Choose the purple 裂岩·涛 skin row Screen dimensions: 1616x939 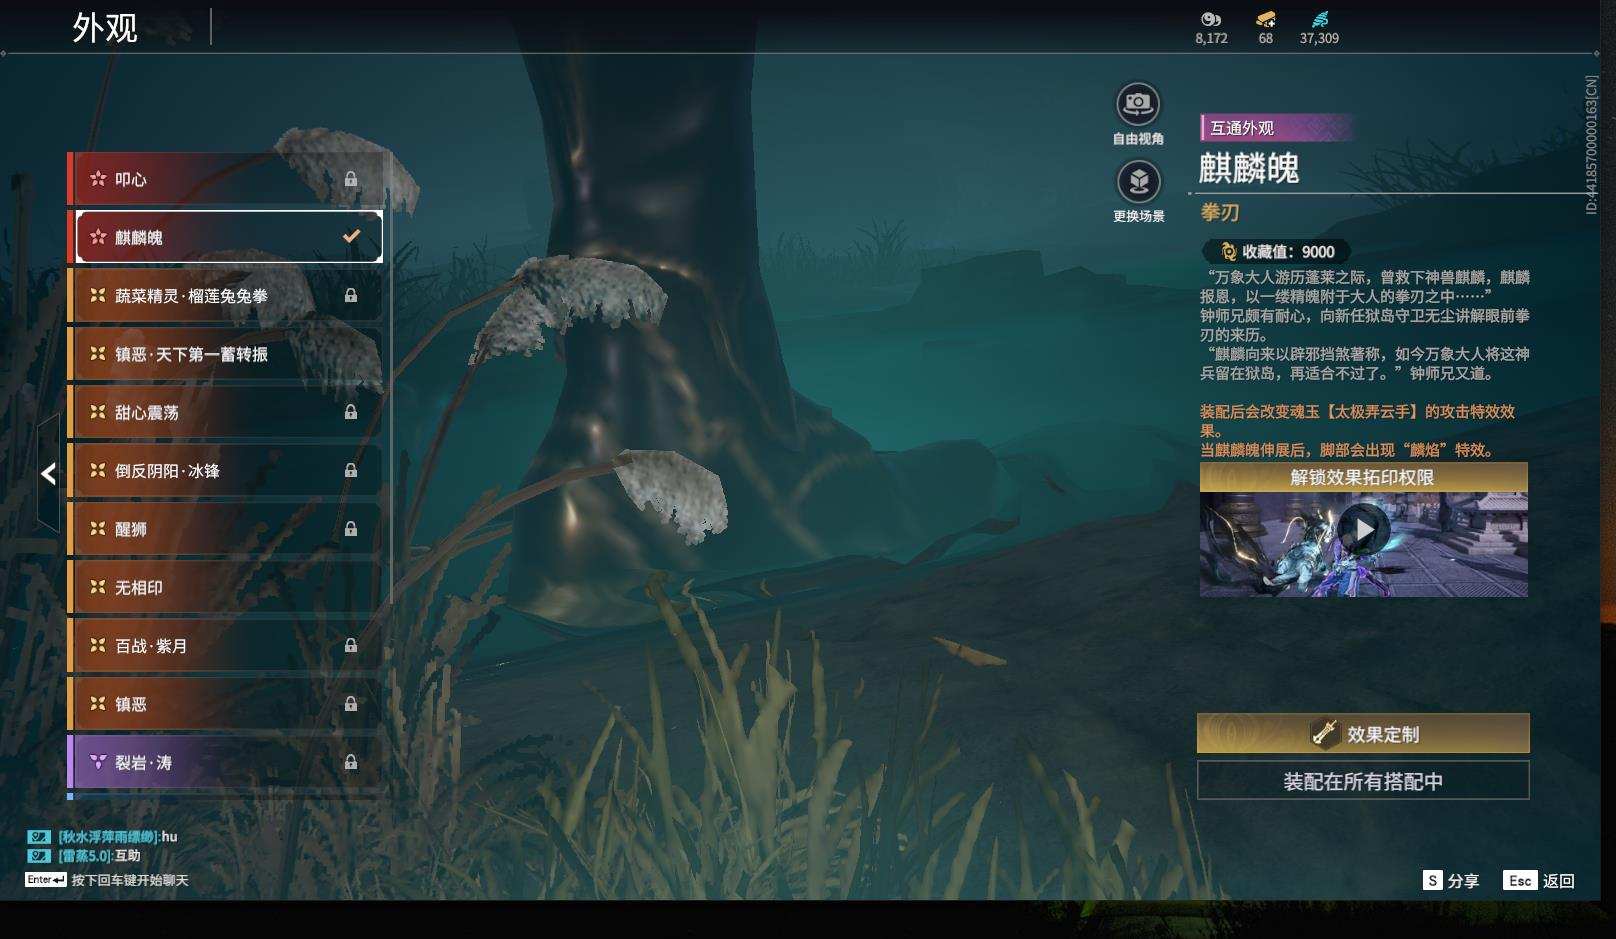[226, 762]
